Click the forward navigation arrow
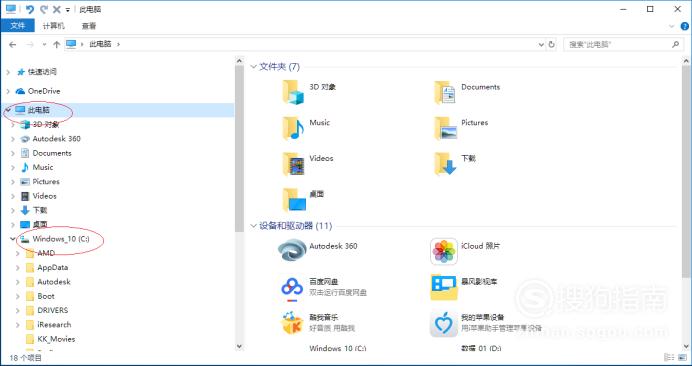The height and width of the screenshot is (366, 692). 30,45
